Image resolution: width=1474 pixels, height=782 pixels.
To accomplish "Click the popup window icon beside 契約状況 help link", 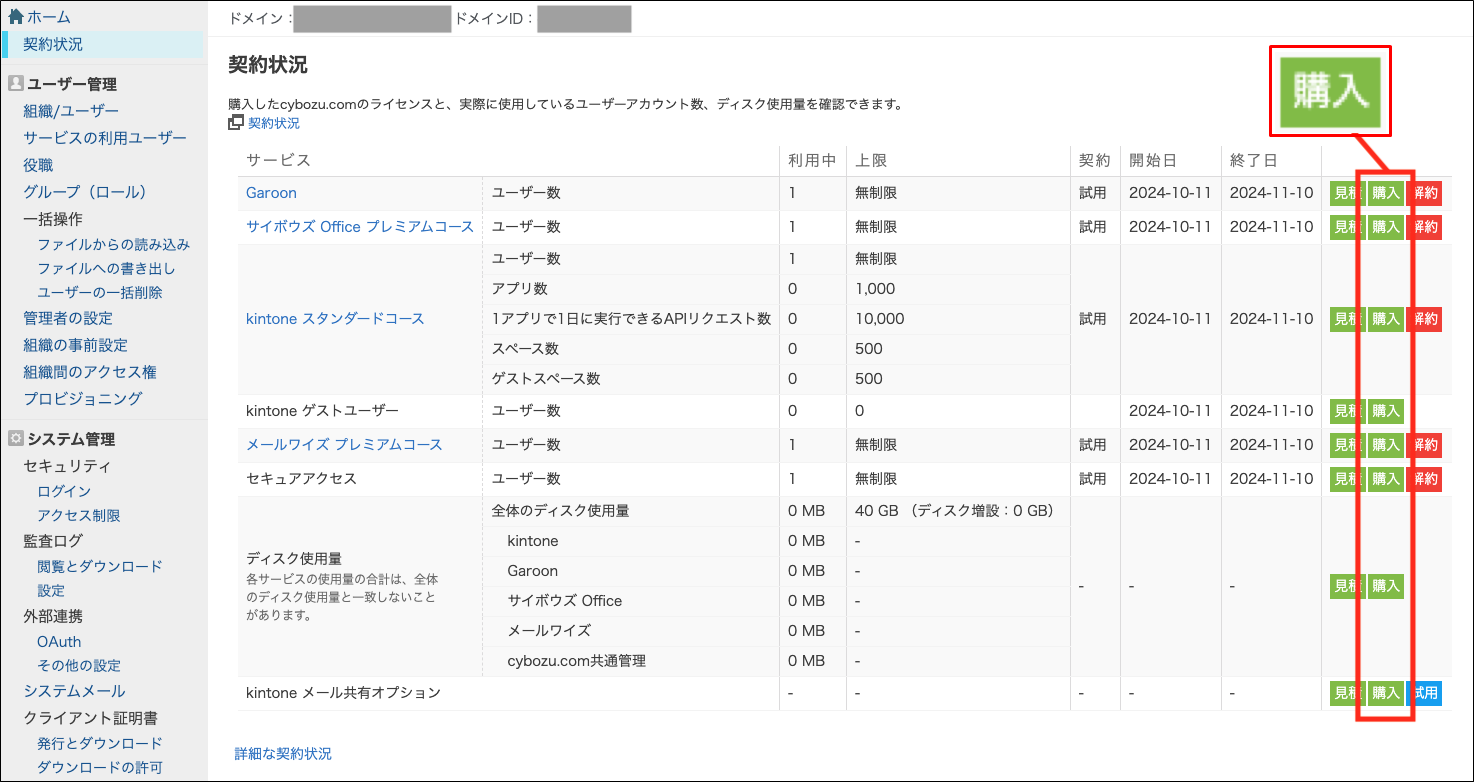I will (x=236, y=123).
